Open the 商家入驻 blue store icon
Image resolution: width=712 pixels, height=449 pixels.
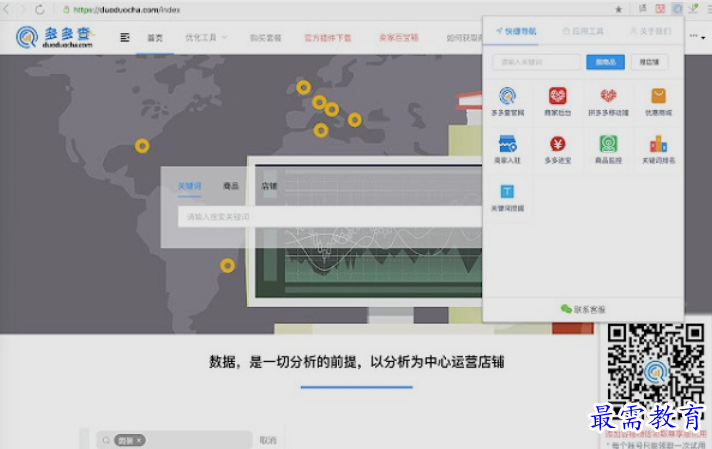click(507, 144)
